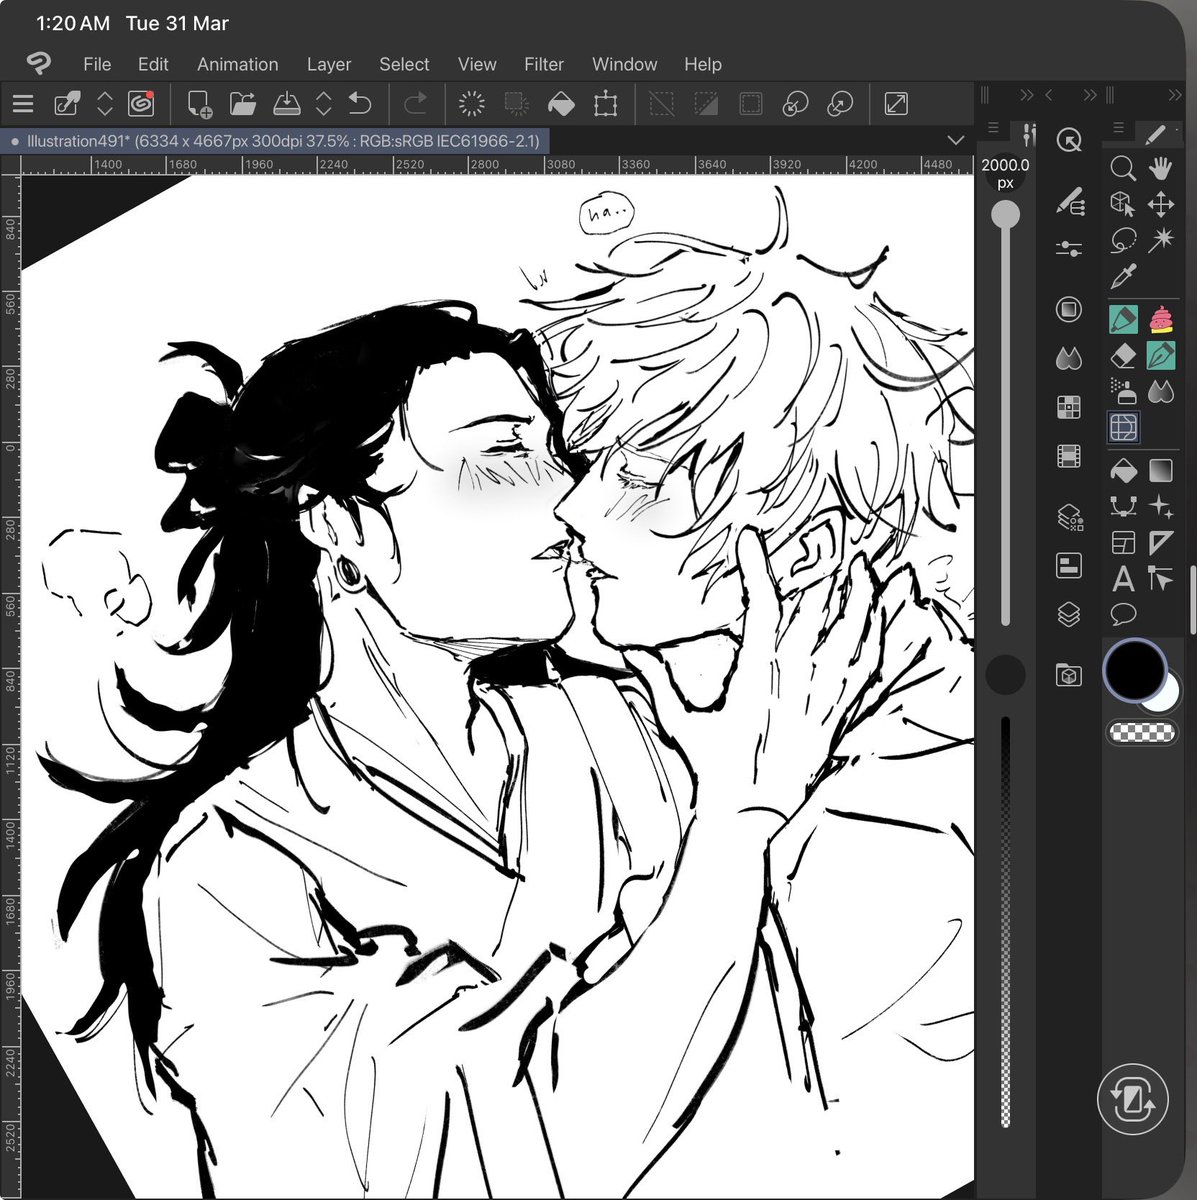Click the Deselect icon

point(662,104)
